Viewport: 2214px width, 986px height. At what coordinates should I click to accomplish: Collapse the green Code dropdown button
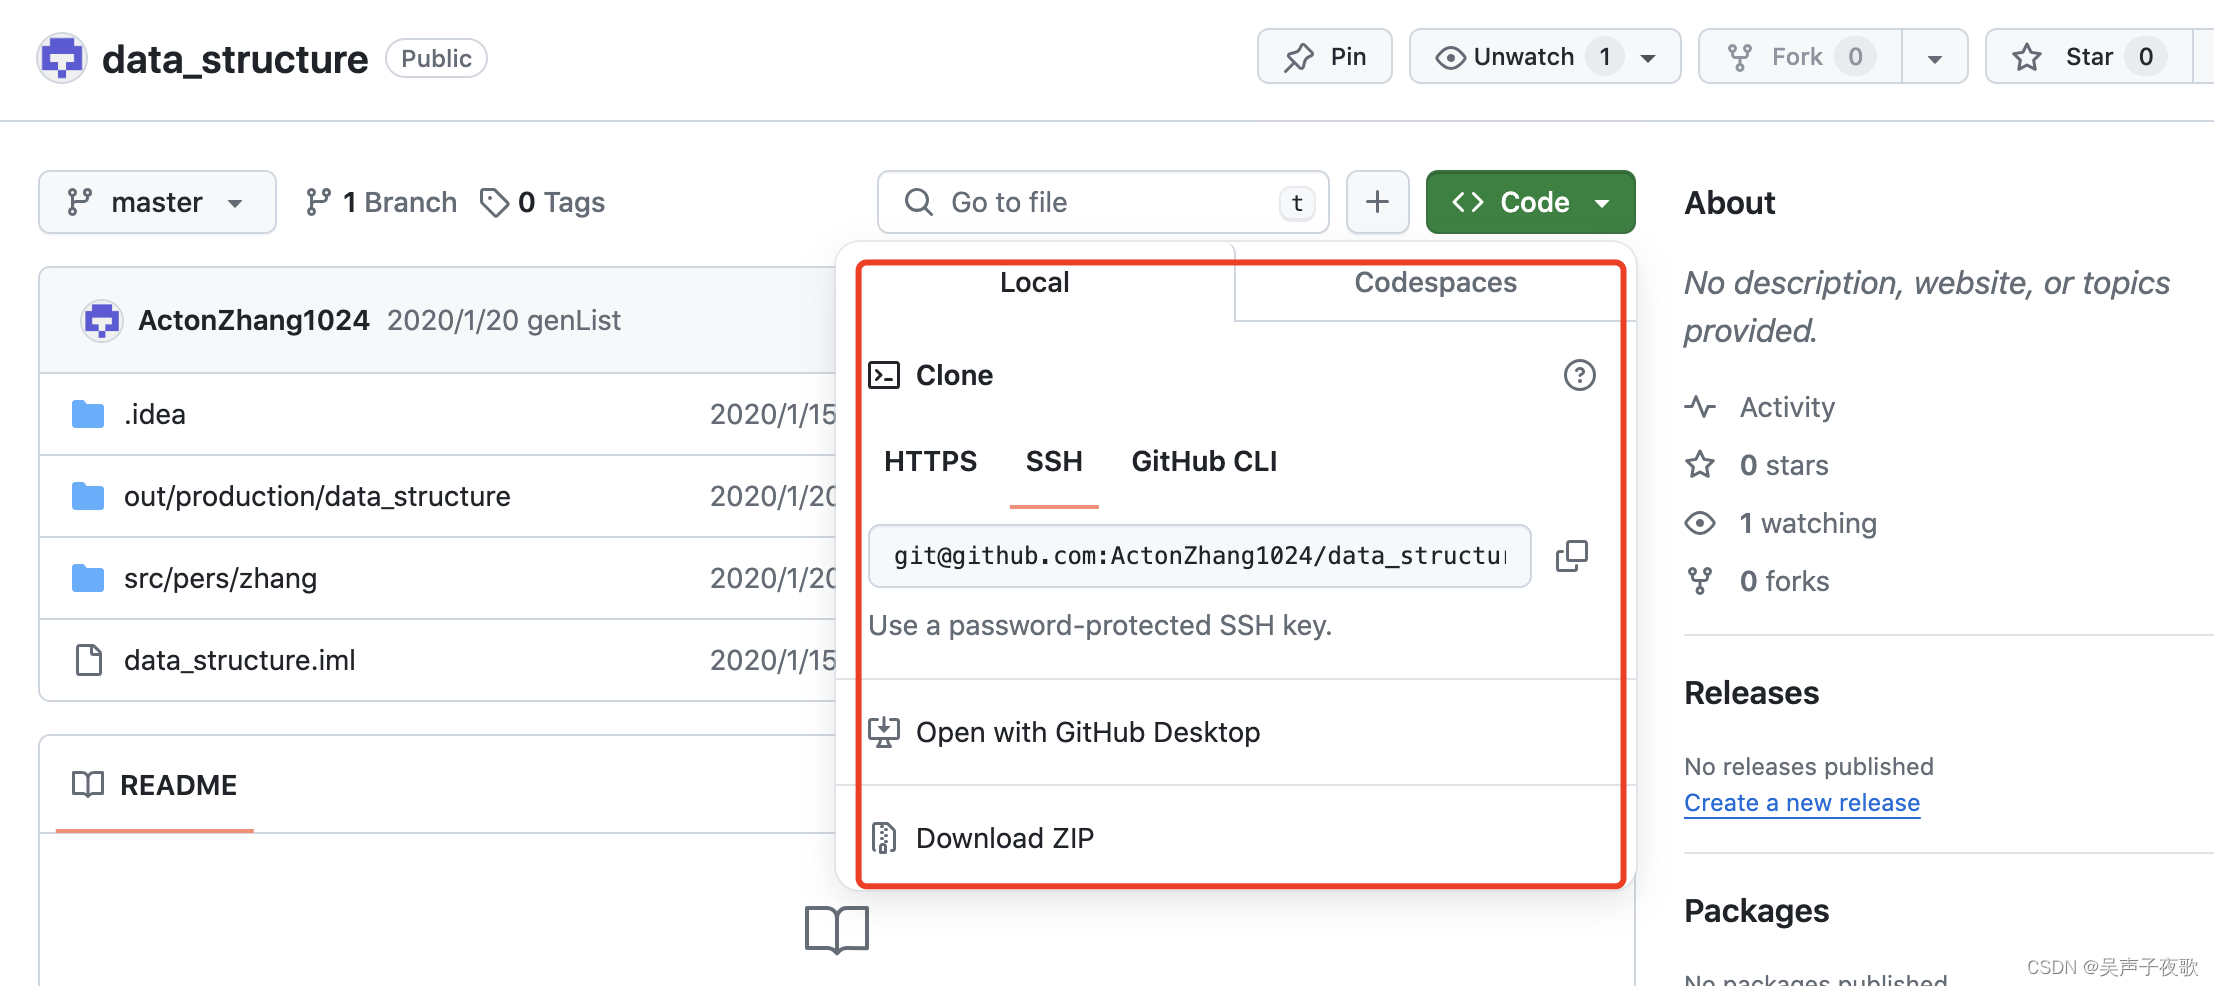coord(1530,202)
